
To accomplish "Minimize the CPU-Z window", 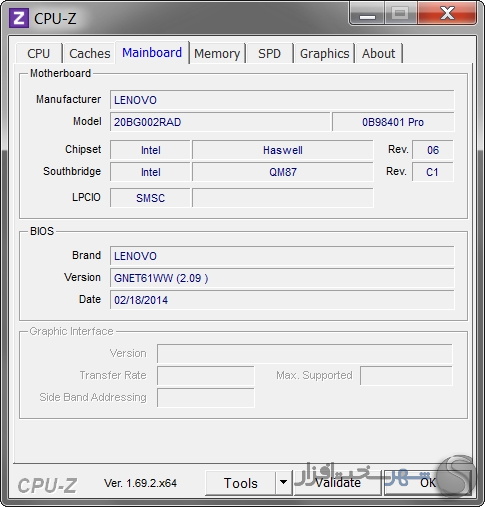I will 367,14.
